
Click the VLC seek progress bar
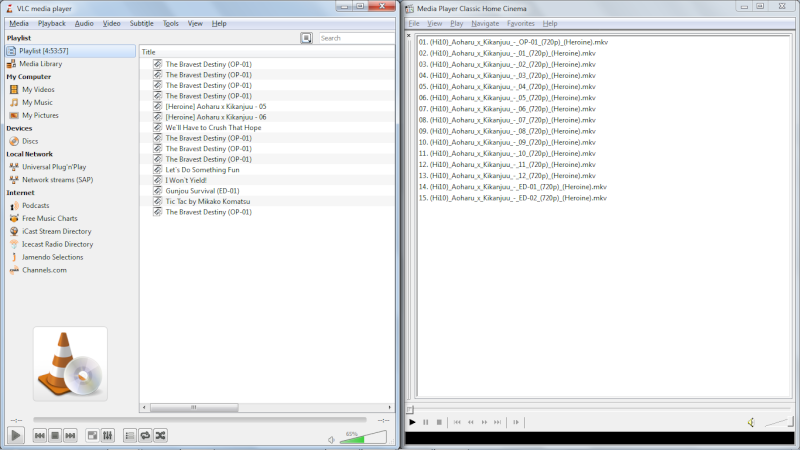click(199, 420)
